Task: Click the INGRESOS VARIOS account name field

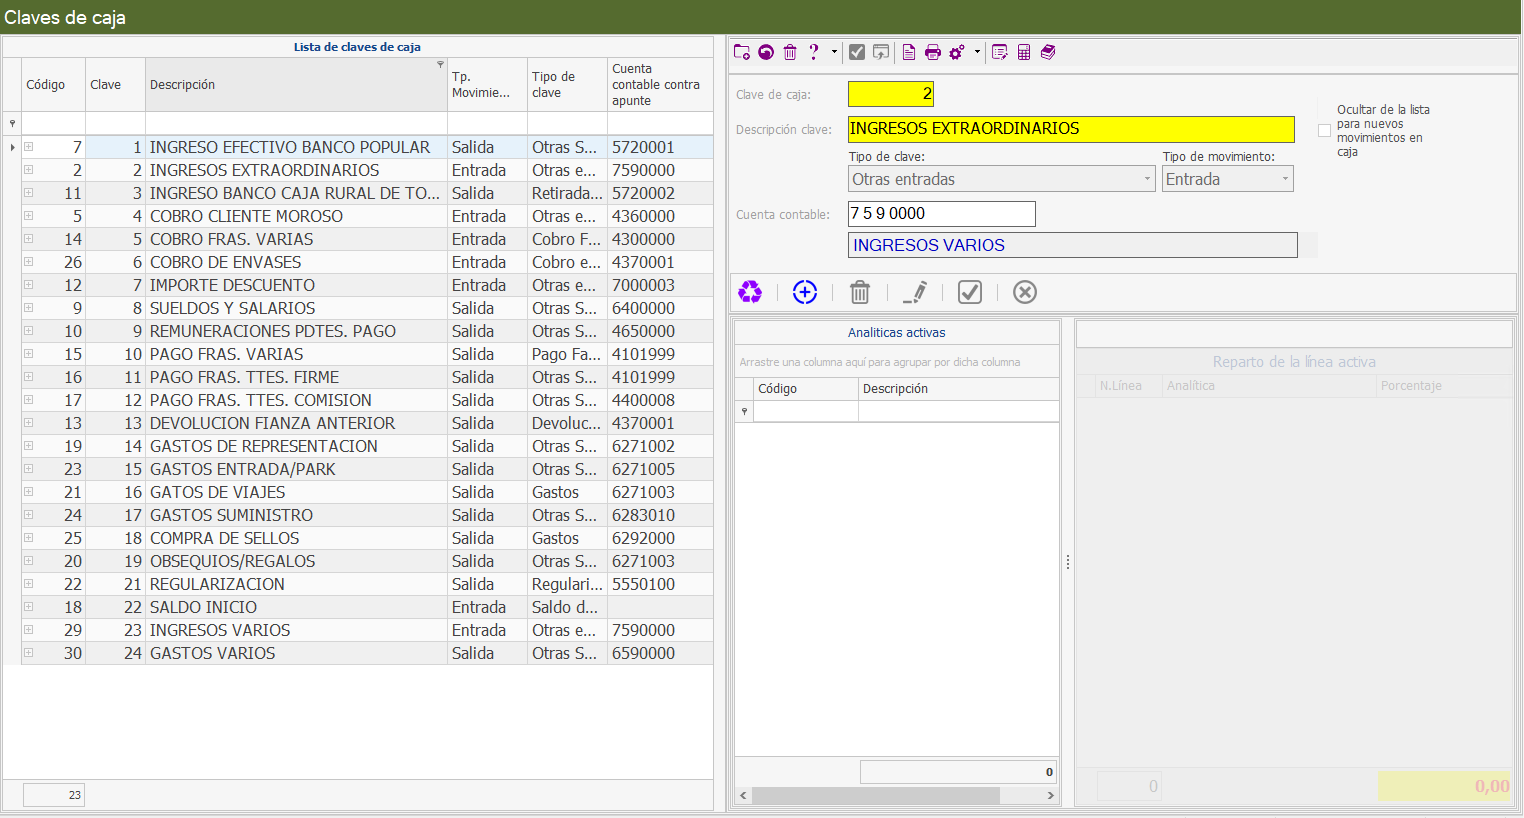Action: [x=1072, y=245]
